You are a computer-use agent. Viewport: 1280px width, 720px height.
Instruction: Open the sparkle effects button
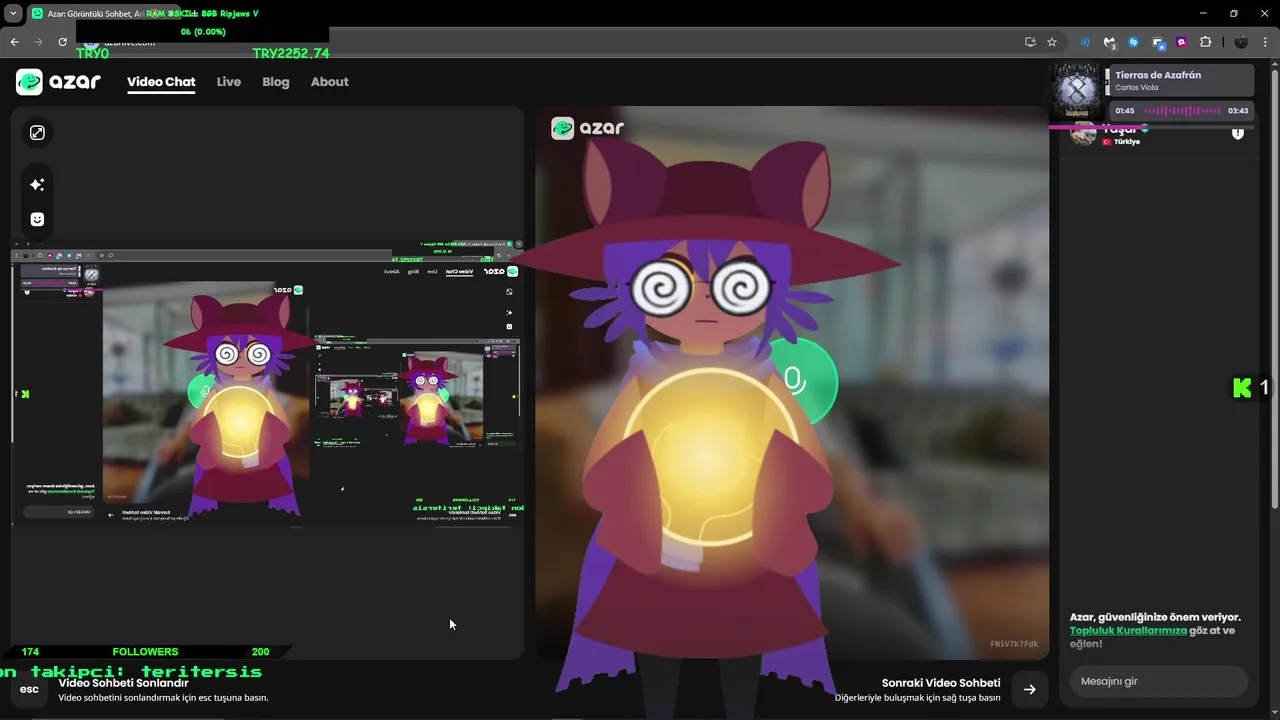37,184
